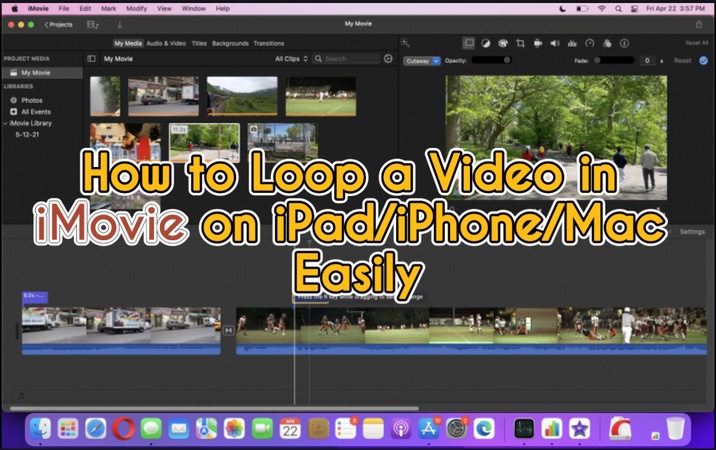
Task: Click the magic wand auto-enhance icon
Action: click(x=405, y=43)
